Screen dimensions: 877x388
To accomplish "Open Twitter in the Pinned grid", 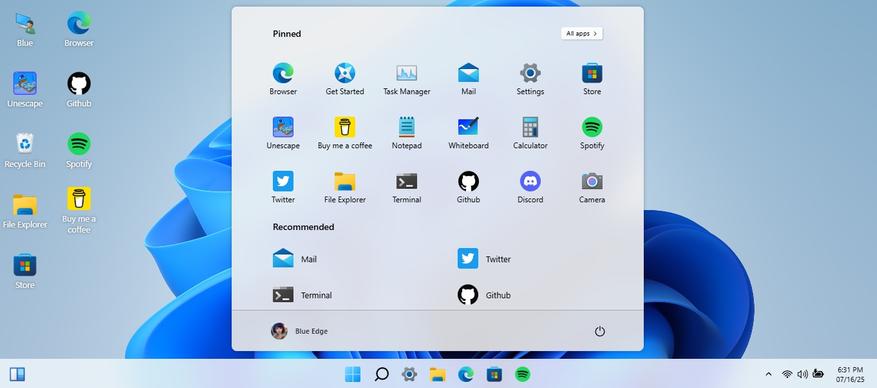I will (283, 187).
